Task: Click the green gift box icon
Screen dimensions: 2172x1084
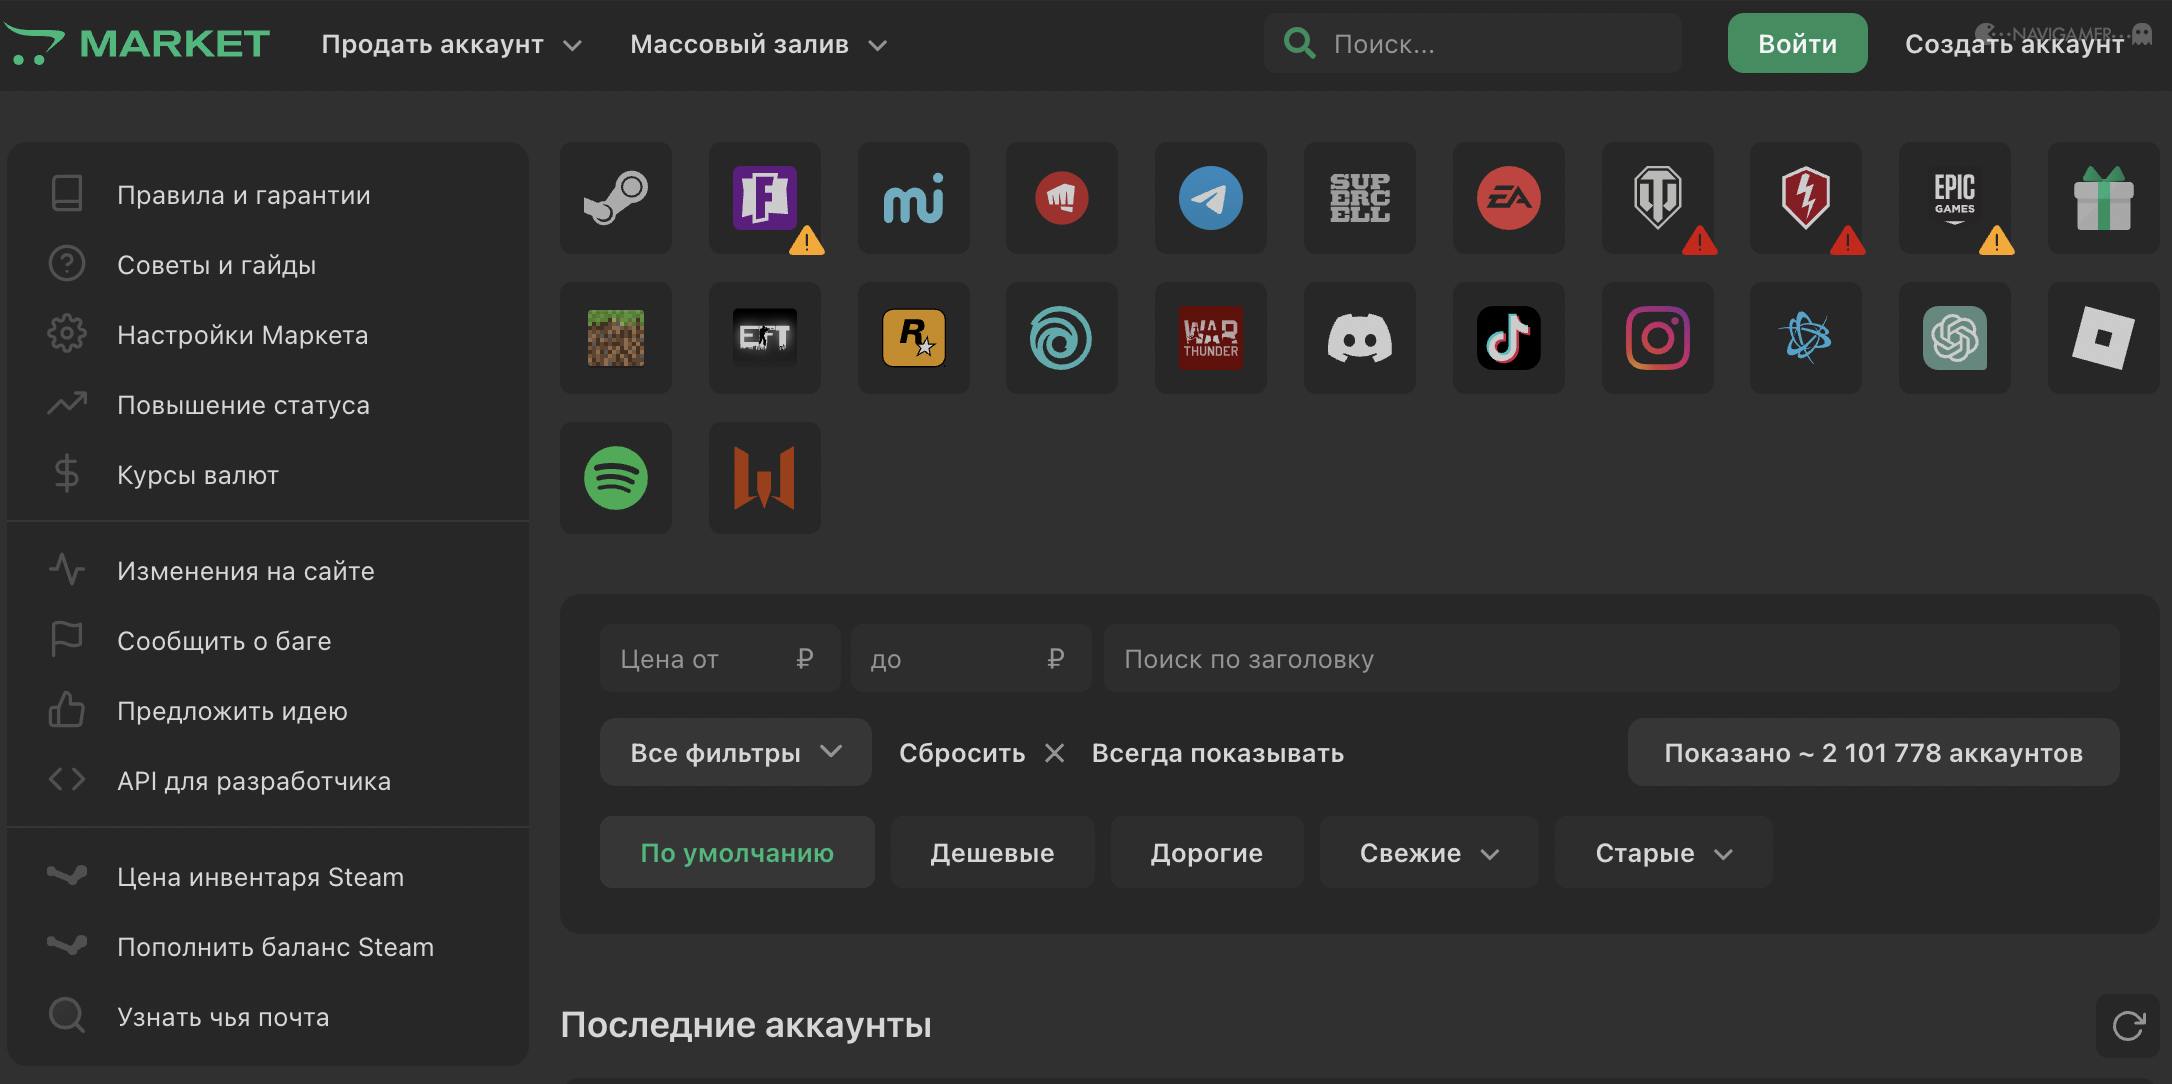Action: point(2104,198)
